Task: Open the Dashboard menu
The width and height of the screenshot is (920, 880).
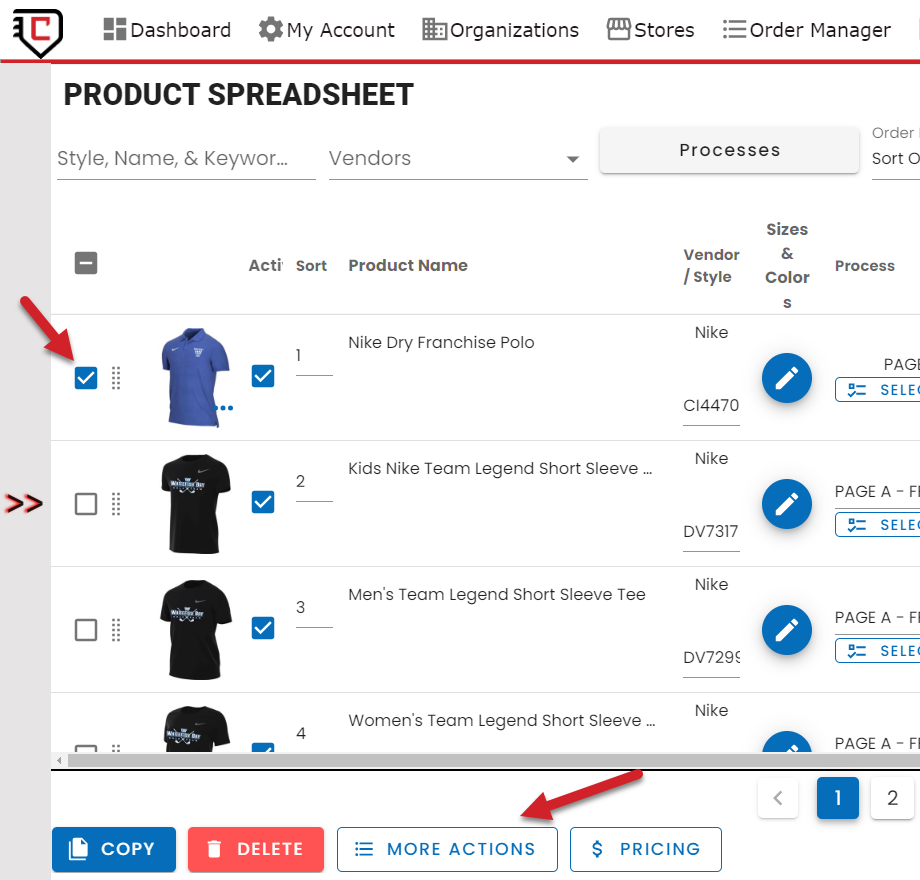Action: click(x=167, y=30)
